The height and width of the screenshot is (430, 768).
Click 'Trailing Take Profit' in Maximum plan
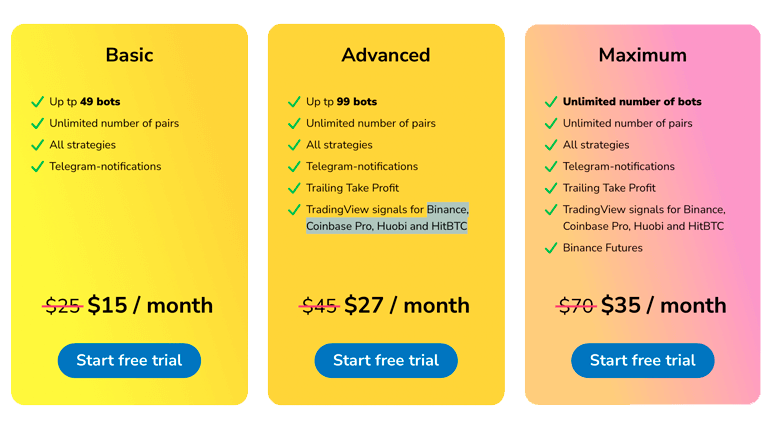pyautogui.click(x=609, y=188)
